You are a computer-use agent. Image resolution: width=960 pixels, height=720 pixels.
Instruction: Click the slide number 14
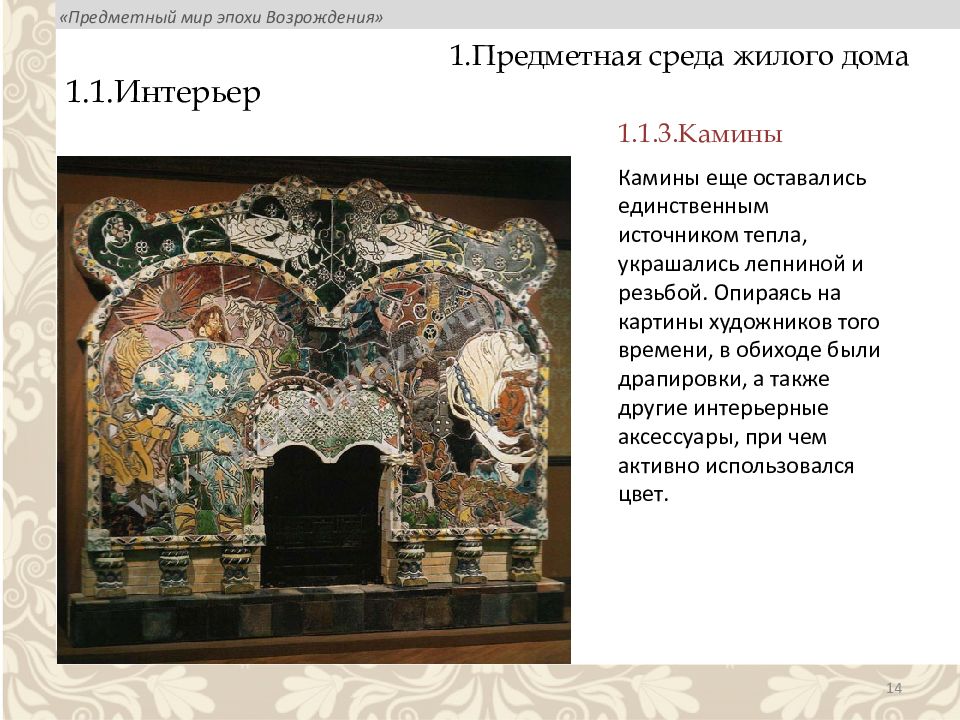[x=894, y=688]
